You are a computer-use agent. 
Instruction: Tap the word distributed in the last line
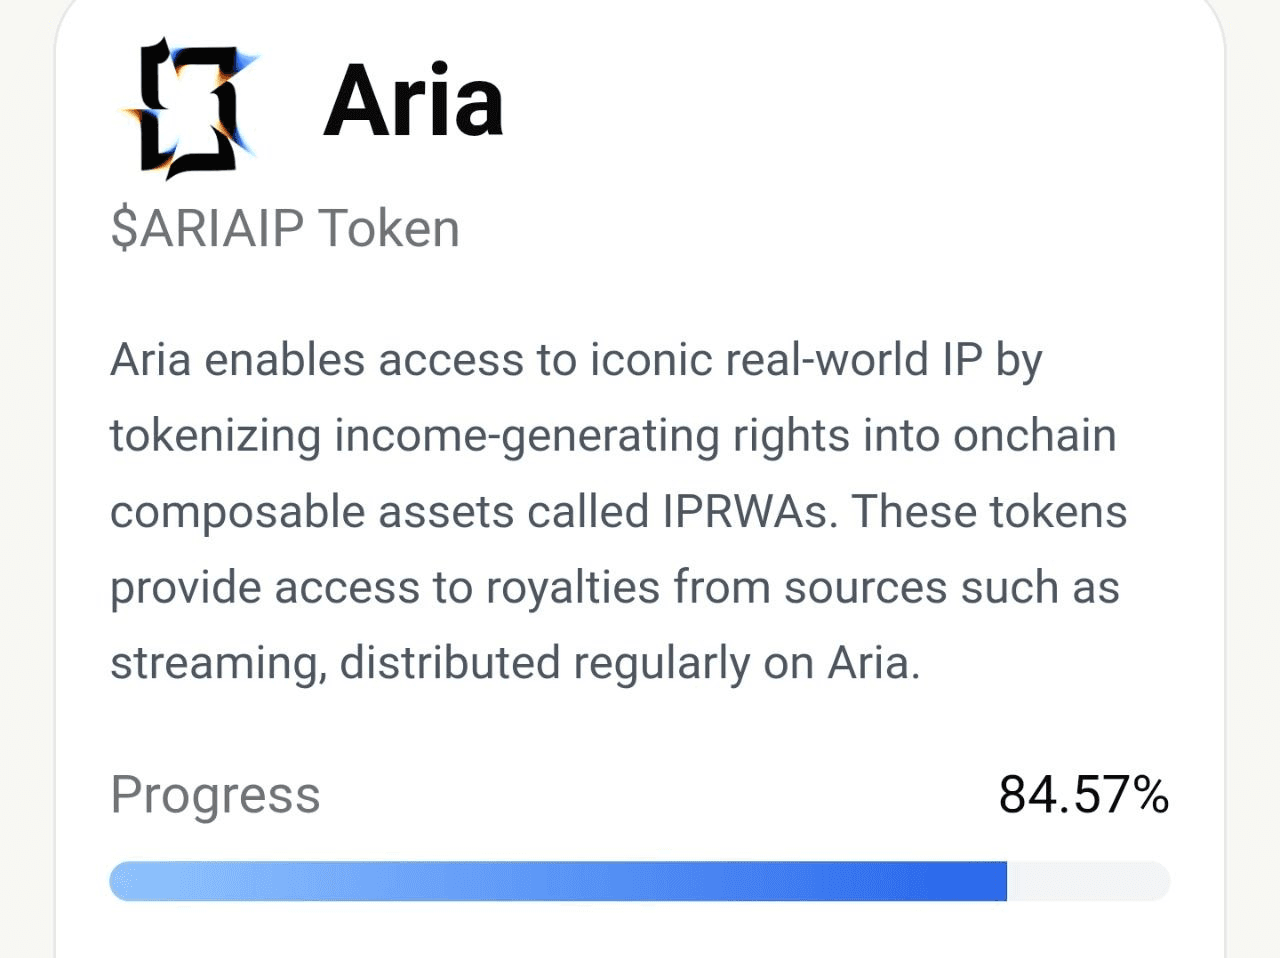pos(449,664)
